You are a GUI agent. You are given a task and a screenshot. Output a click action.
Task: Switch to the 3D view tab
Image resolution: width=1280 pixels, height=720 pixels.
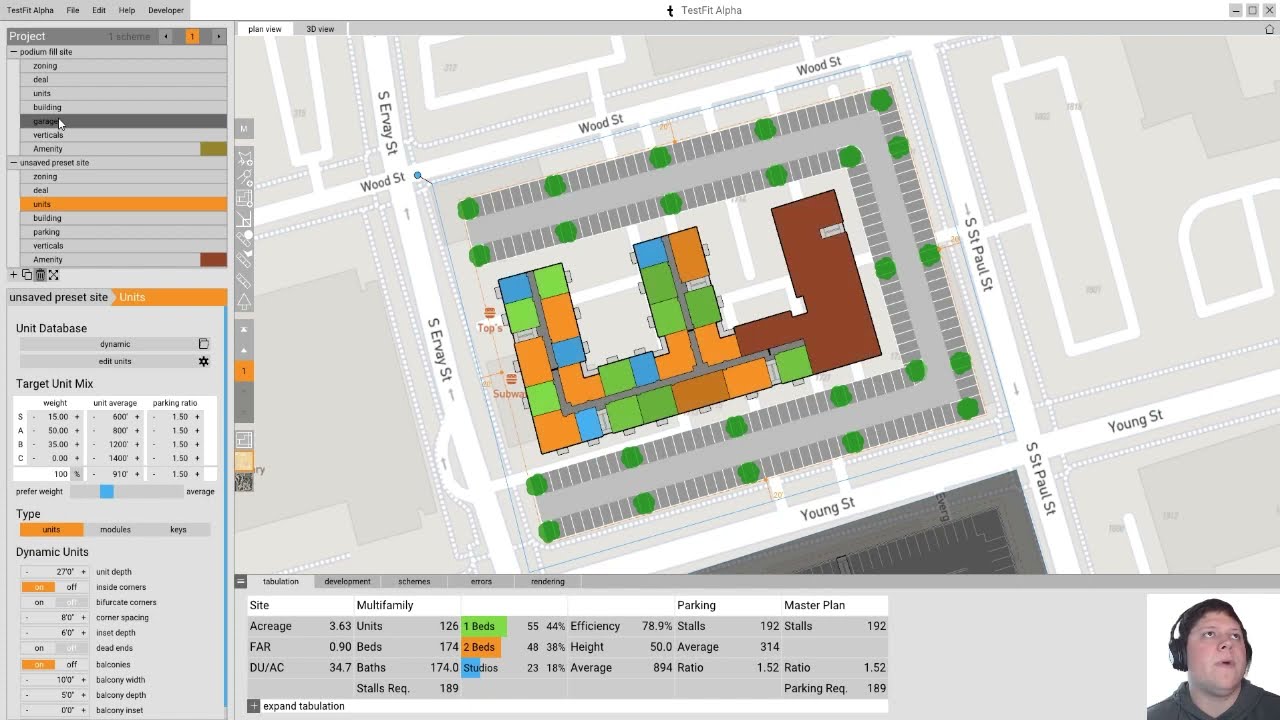[320, 29]
